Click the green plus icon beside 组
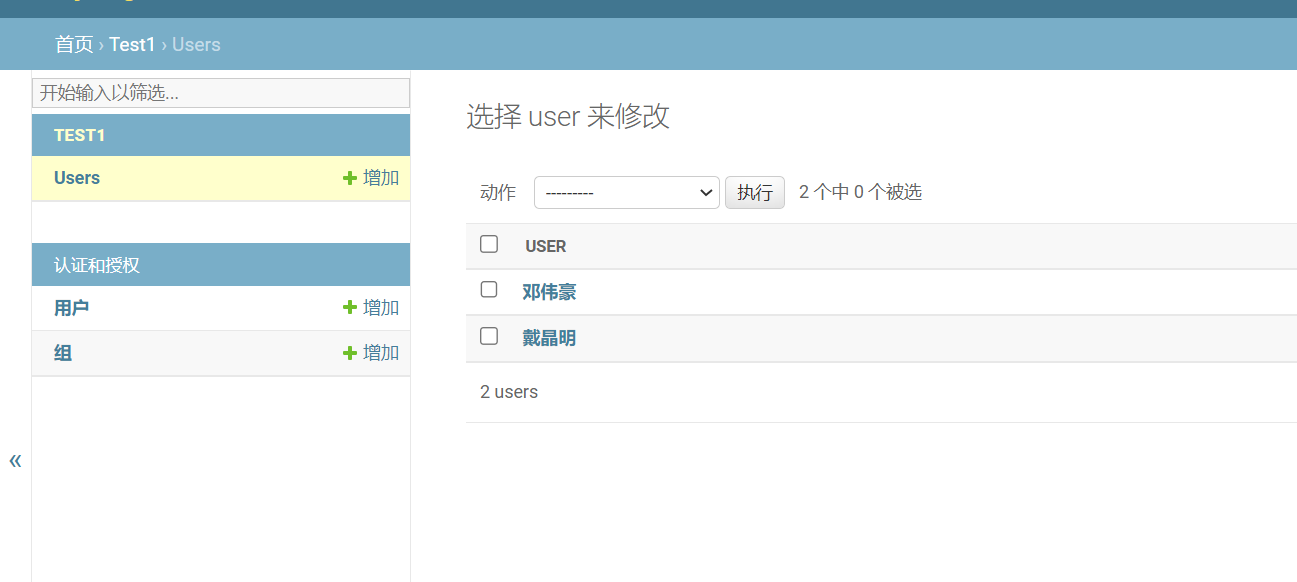The height and width of the screenshot is (582, 1297). coord(349,353)
